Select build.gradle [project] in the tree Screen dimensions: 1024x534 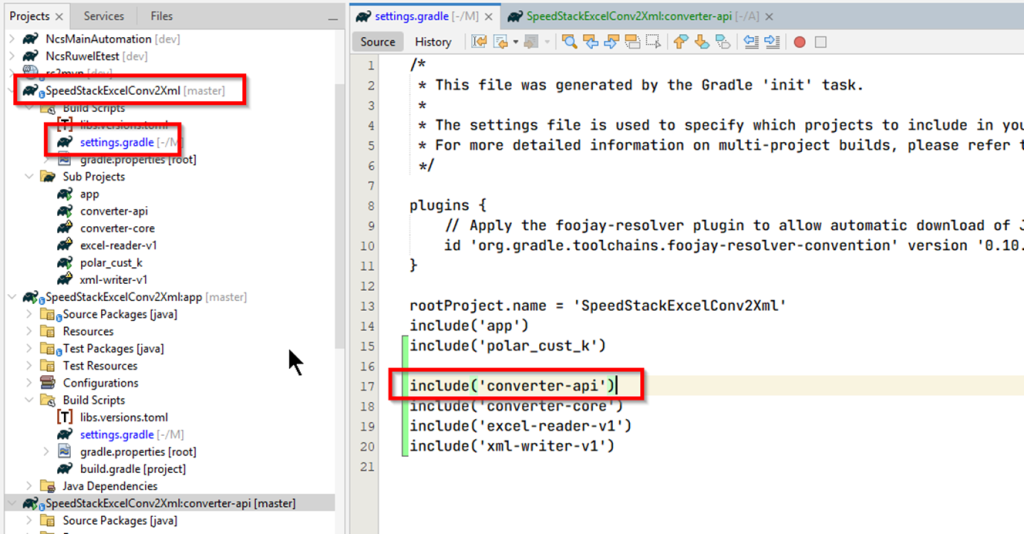(x=133, y=469)
